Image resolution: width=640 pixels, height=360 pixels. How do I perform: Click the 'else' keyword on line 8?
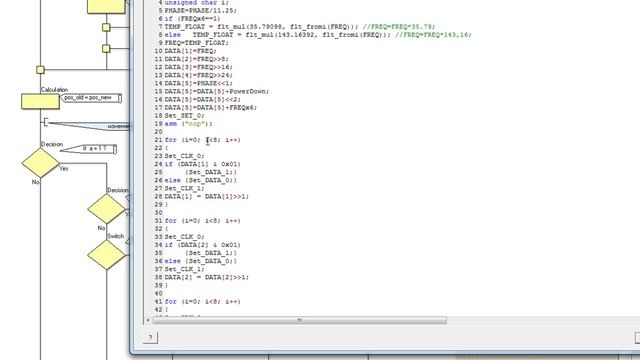click(173, 35)
